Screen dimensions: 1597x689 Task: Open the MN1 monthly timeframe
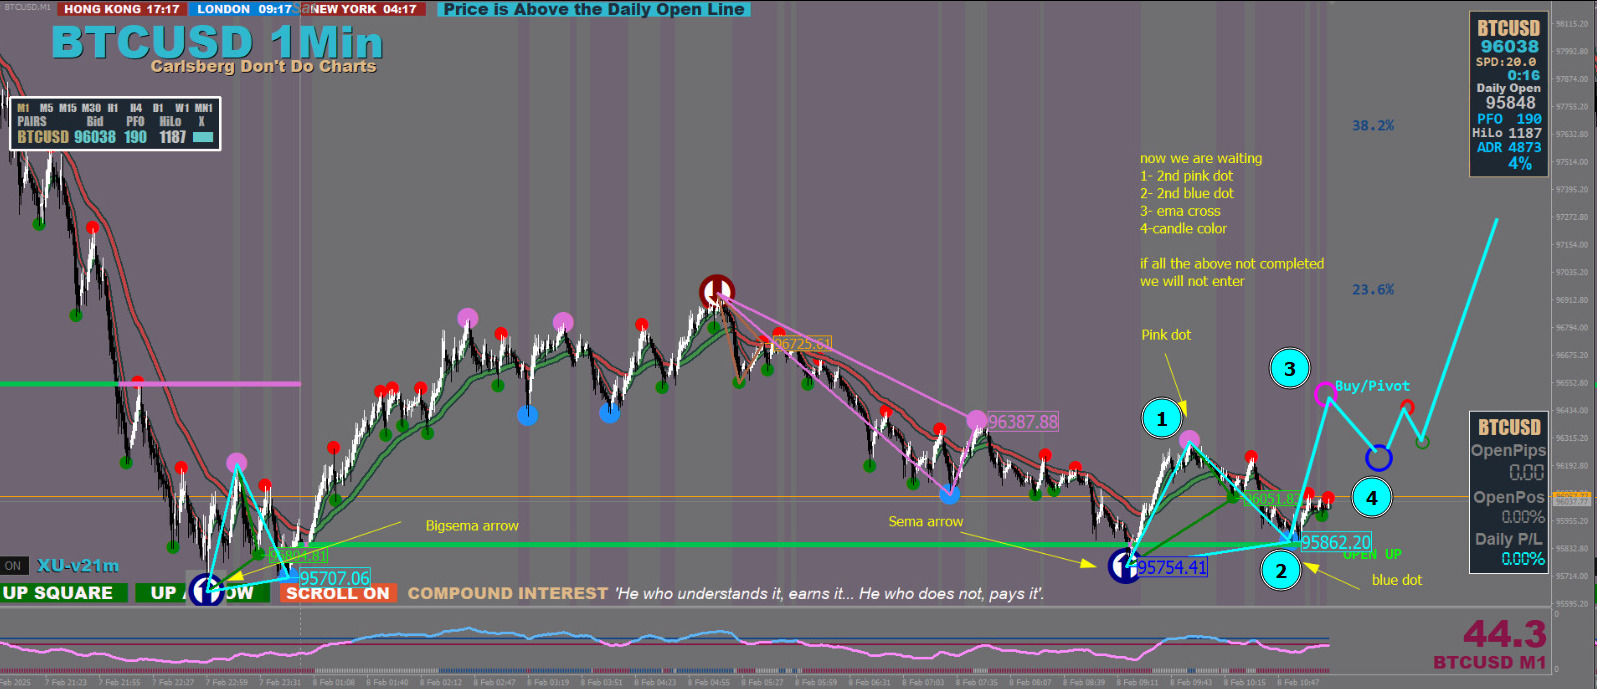tap(204, 108)
